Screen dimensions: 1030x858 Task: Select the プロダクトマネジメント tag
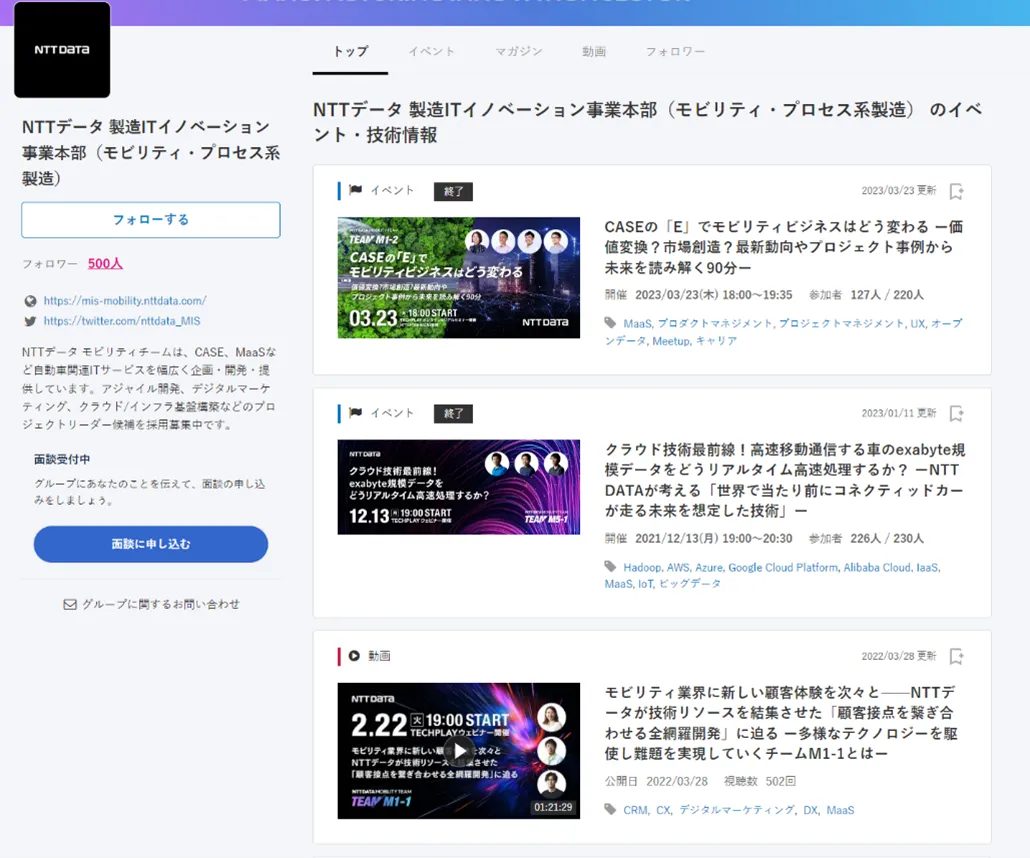(x=715, y=323)
